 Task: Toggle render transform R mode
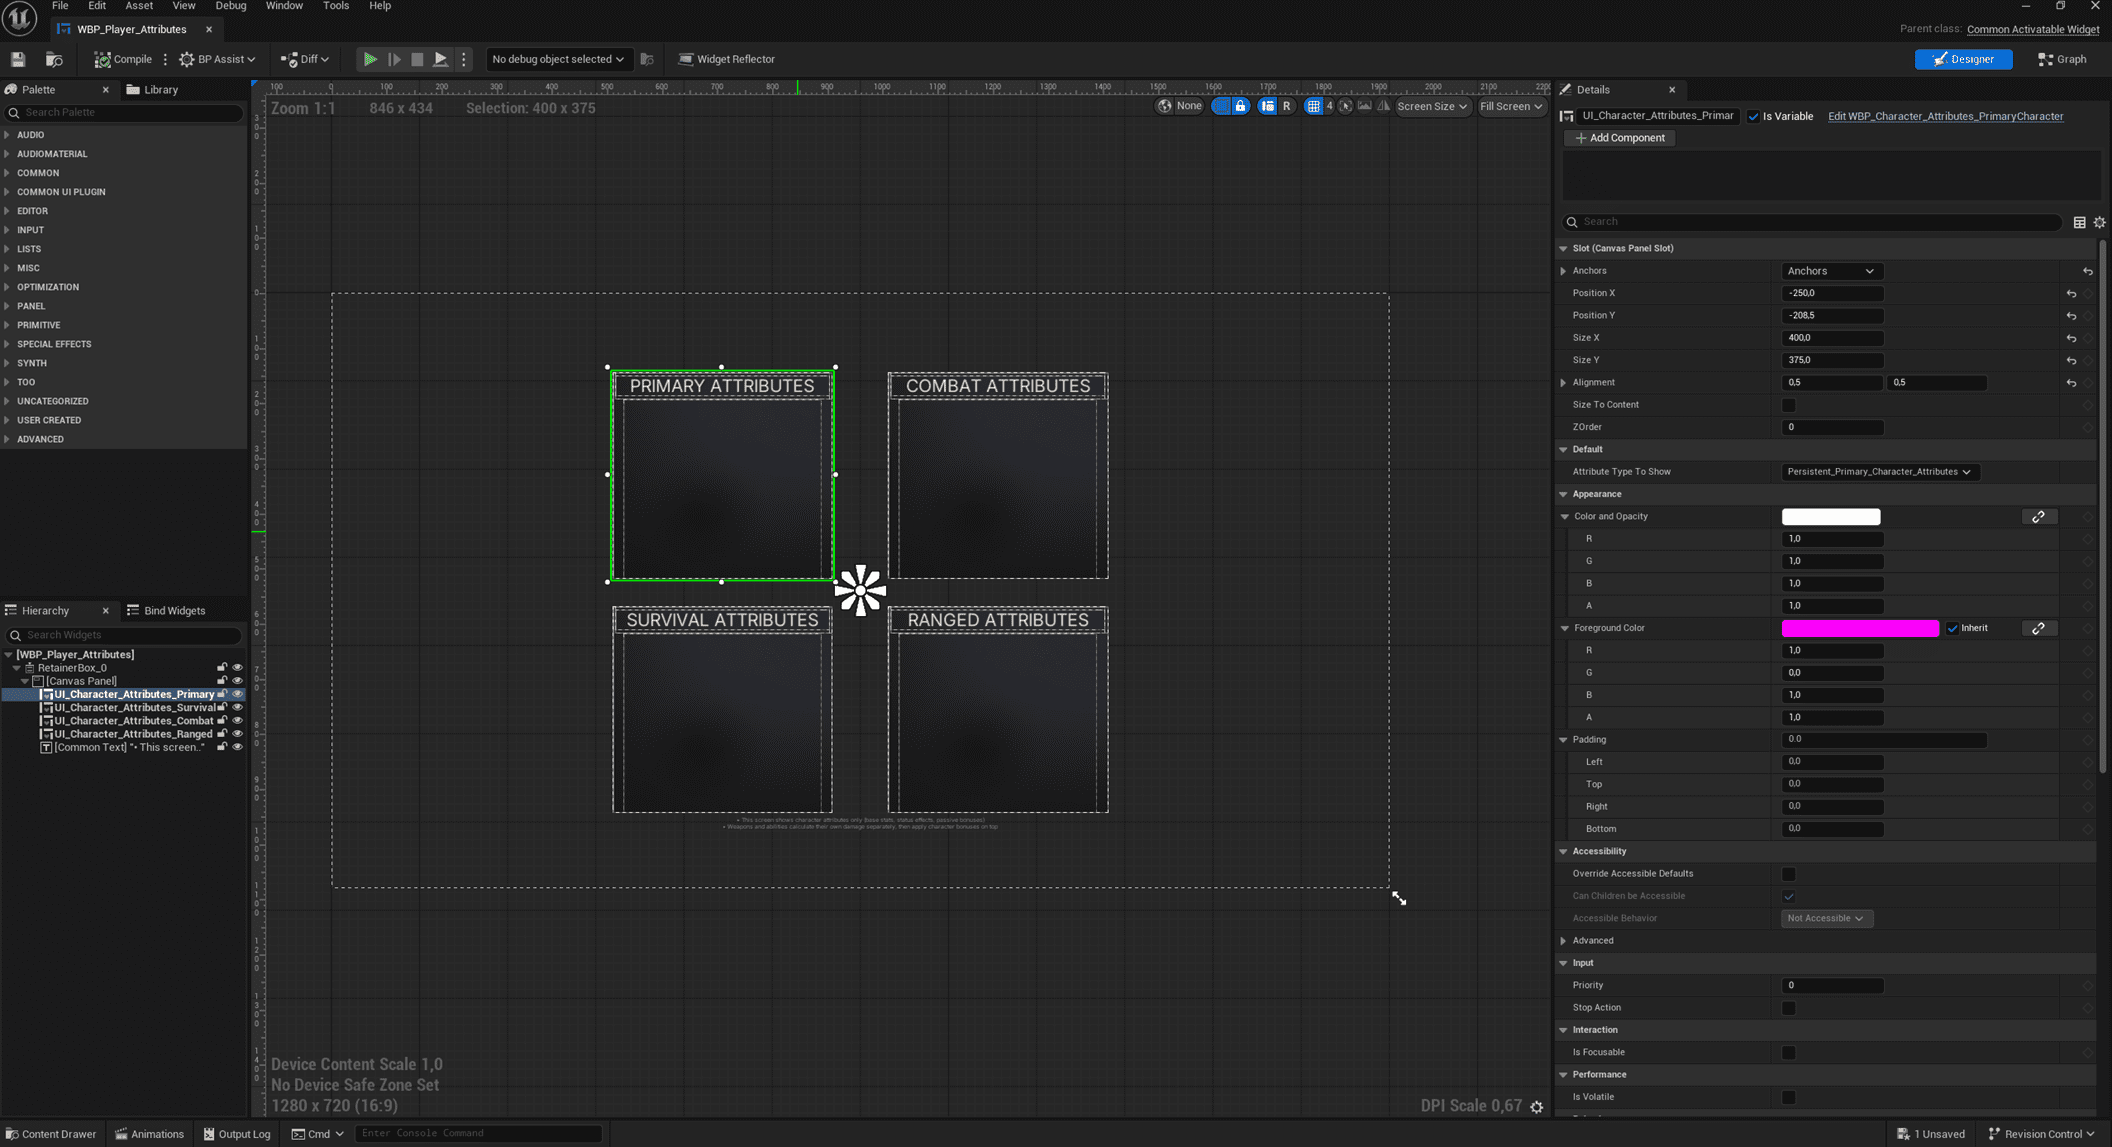click(1286, 106)
